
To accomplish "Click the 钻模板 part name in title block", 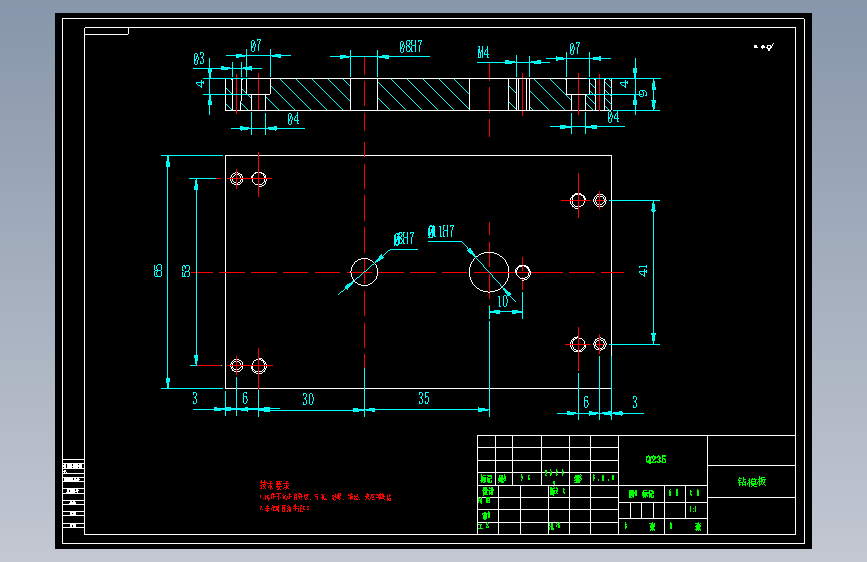I will pyautogui.click(x=751, y=482).
